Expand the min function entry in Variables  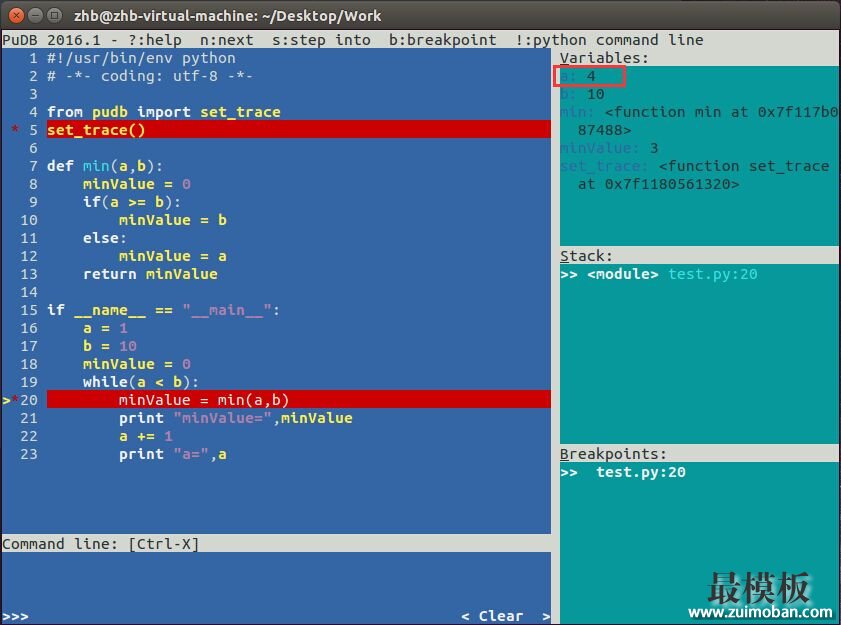(x=690, y=112)
